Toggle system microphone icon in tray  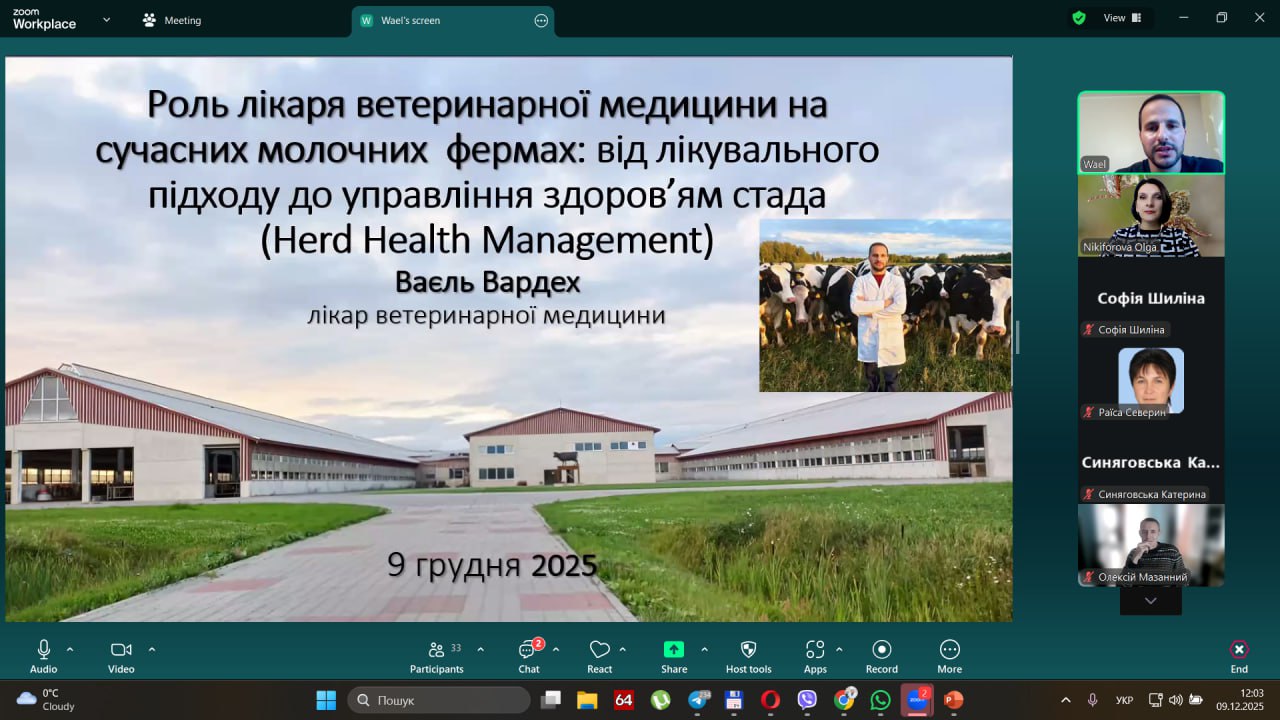1092,700
